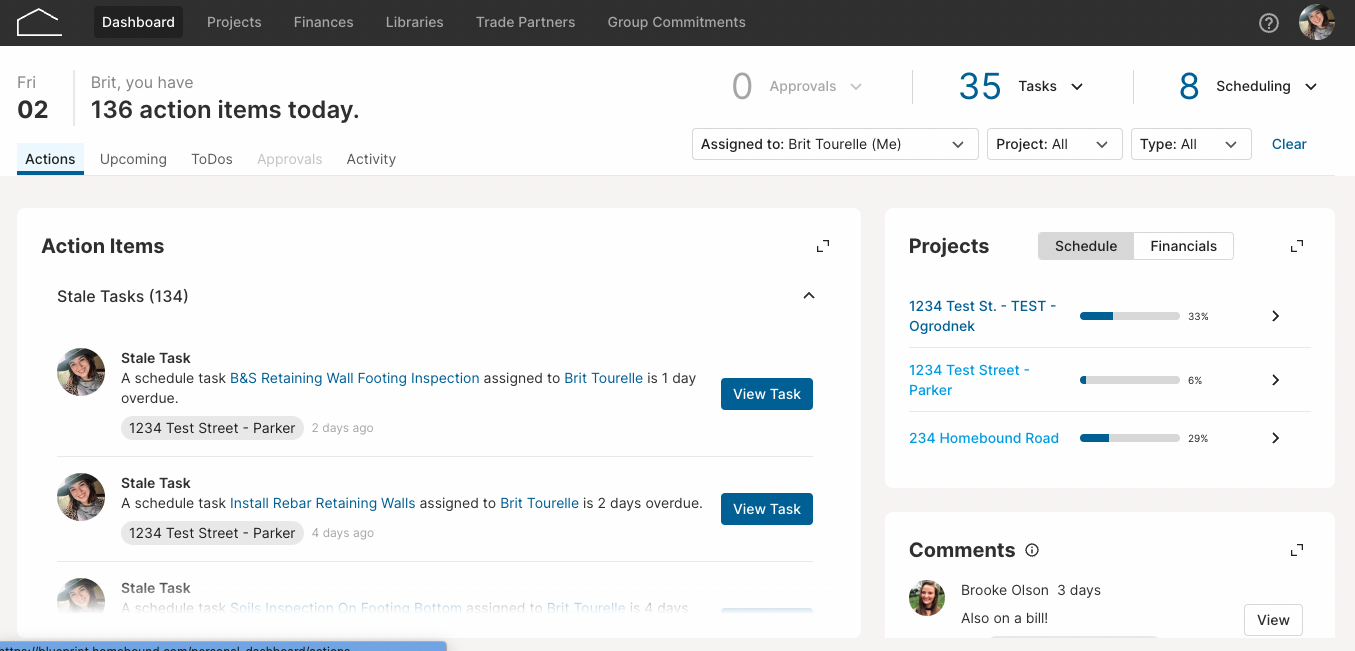This screenshot has width=1355, height=651.
Task: Go to the Finances menu
Action: pos(323,22)
